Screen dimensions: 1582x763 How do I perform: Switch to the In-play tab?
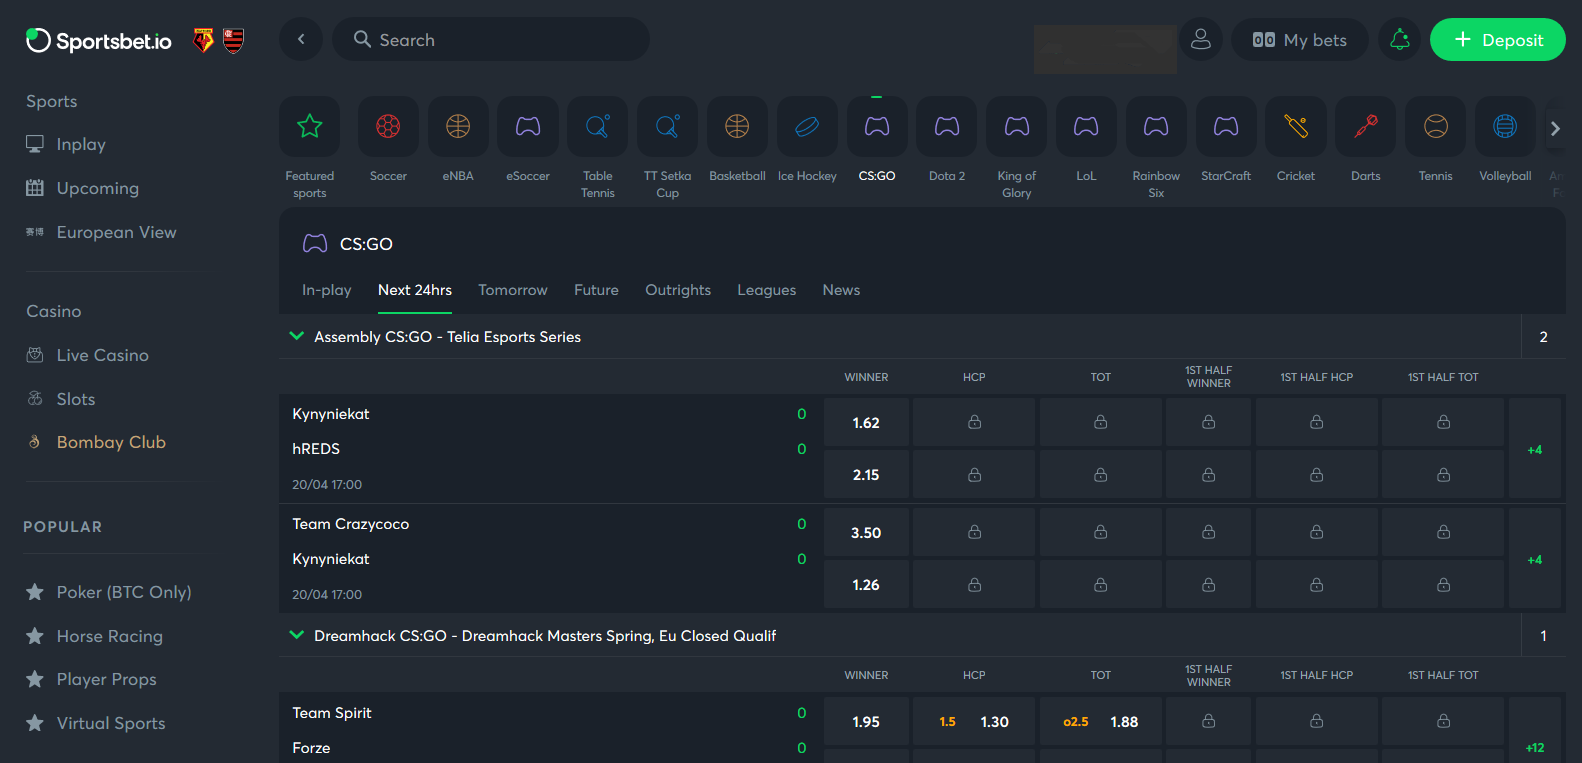(327, 290)
